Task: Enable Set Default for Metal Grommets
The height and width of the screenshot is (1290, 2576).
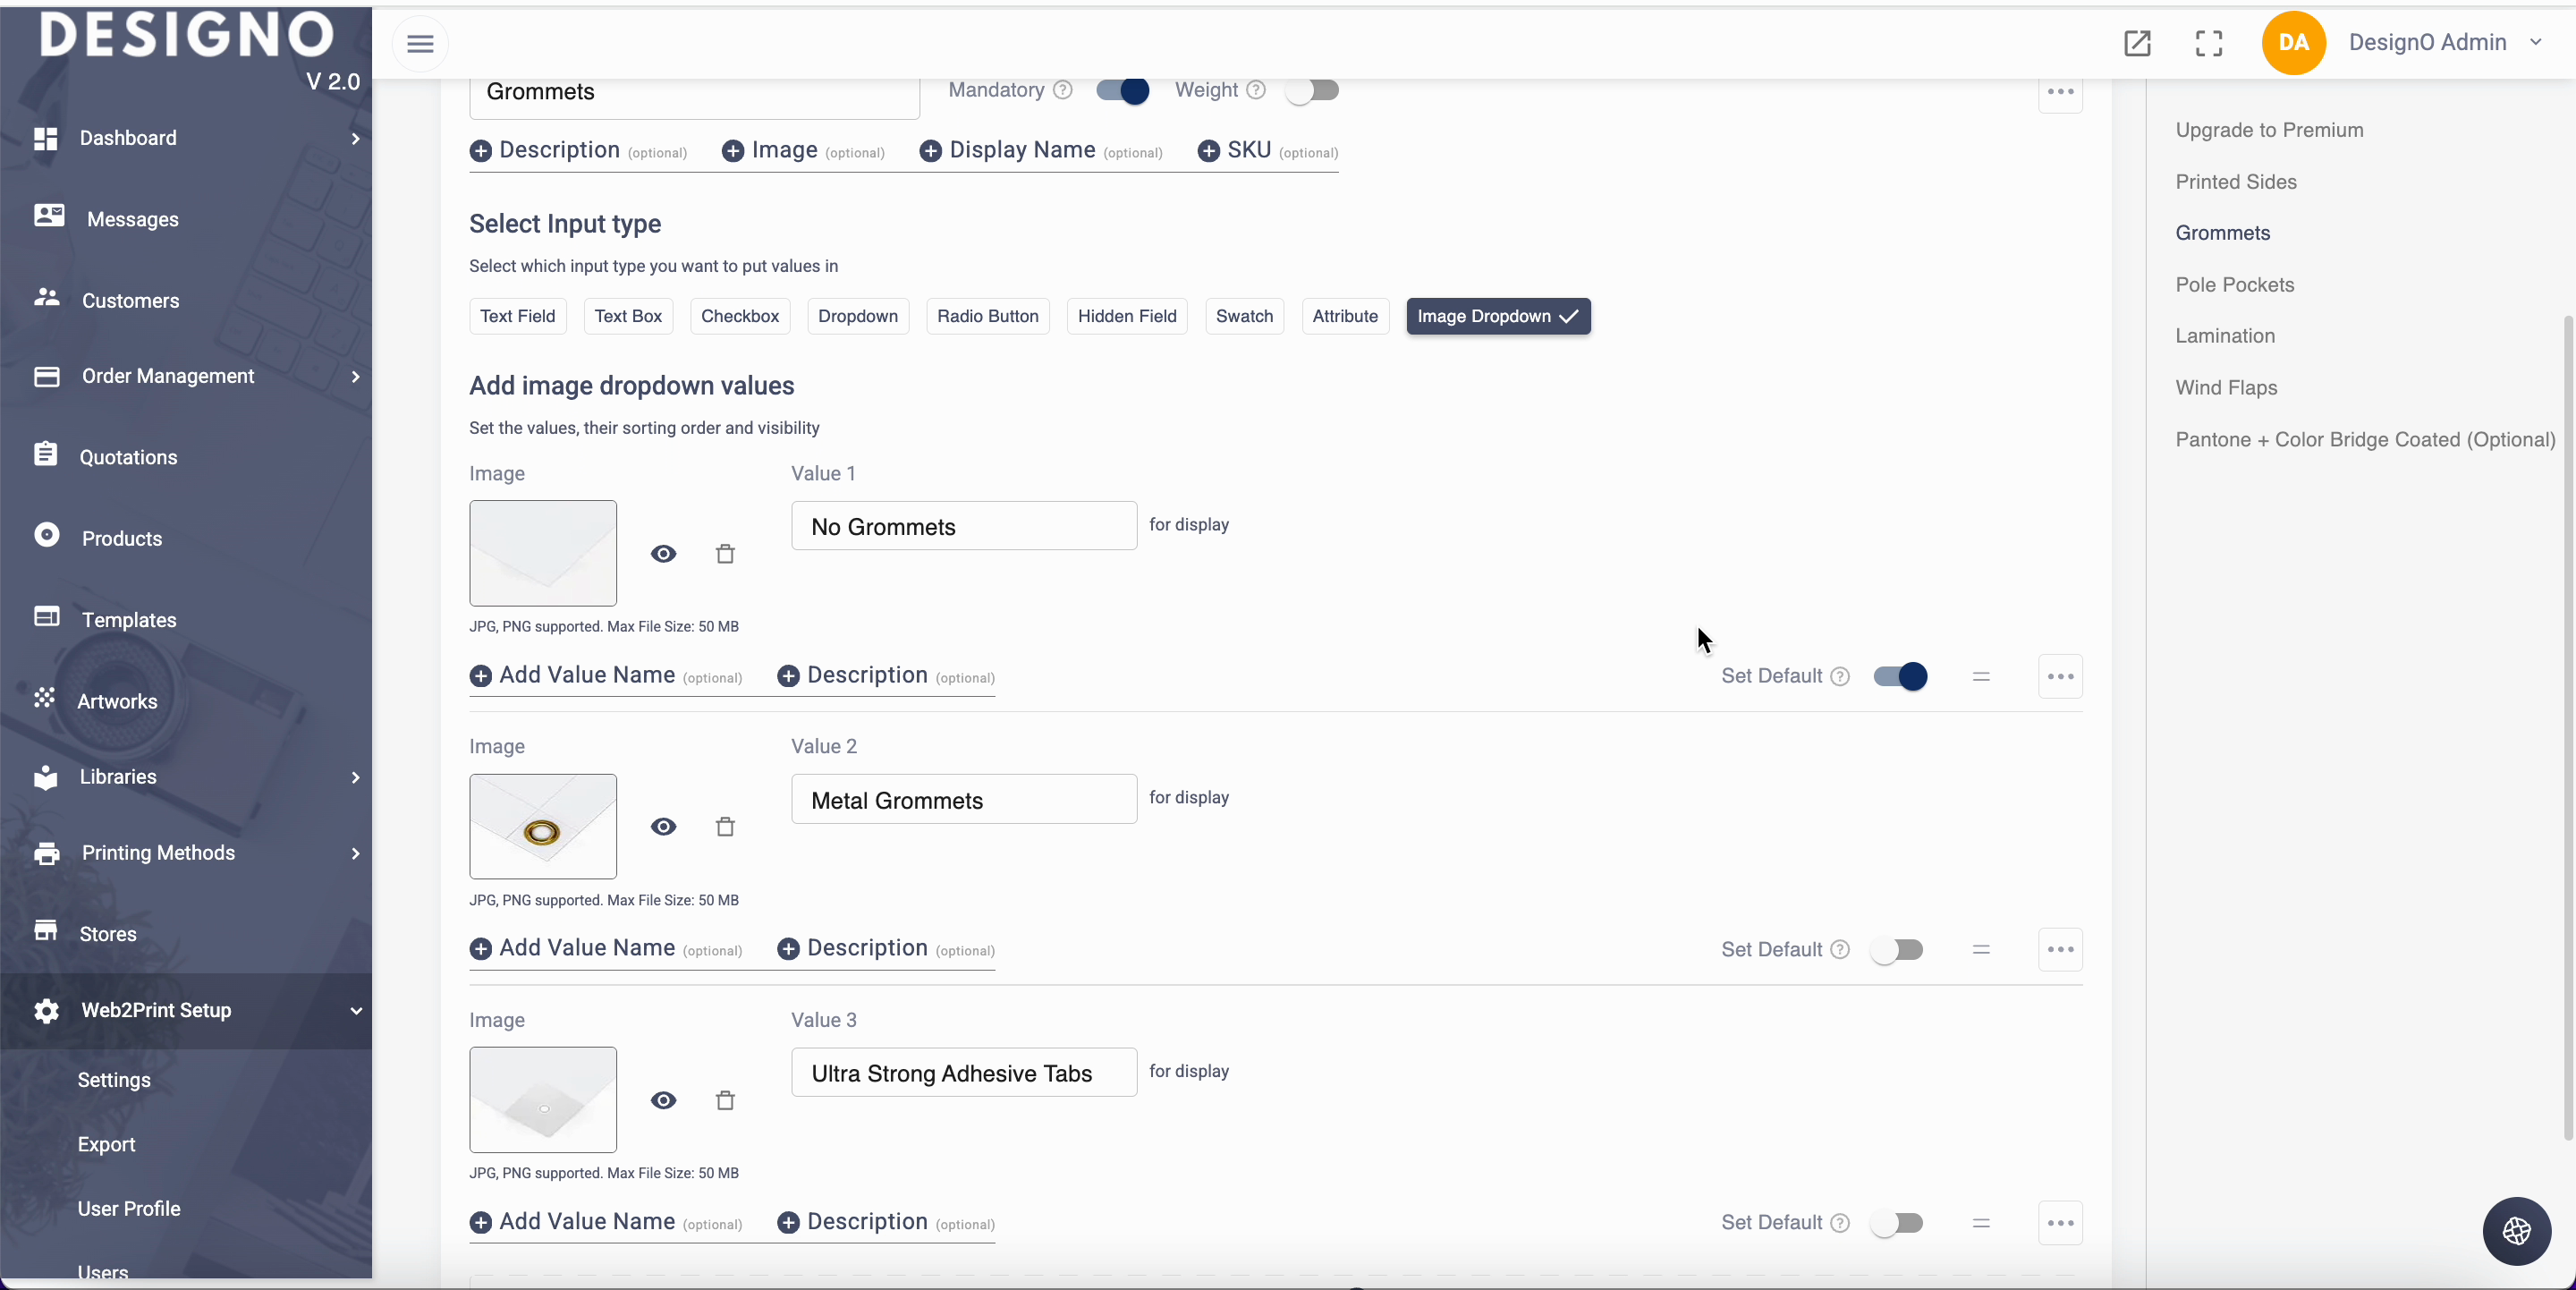Action: point(1897,950)
